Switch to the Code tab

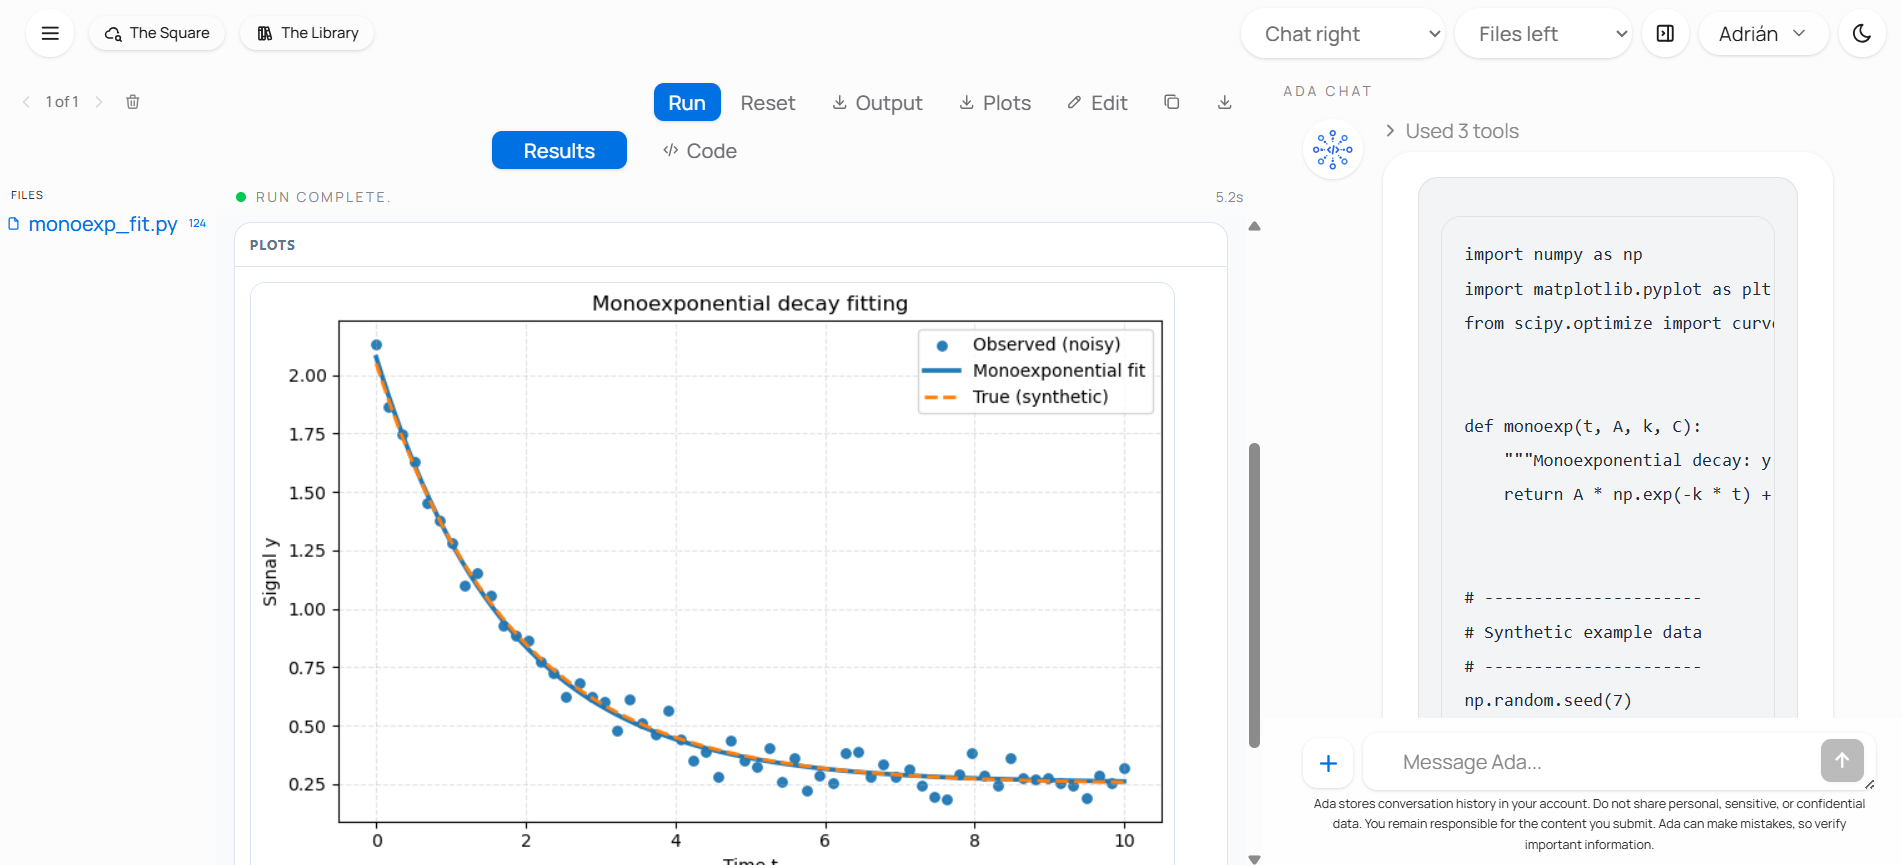point(700,151)
